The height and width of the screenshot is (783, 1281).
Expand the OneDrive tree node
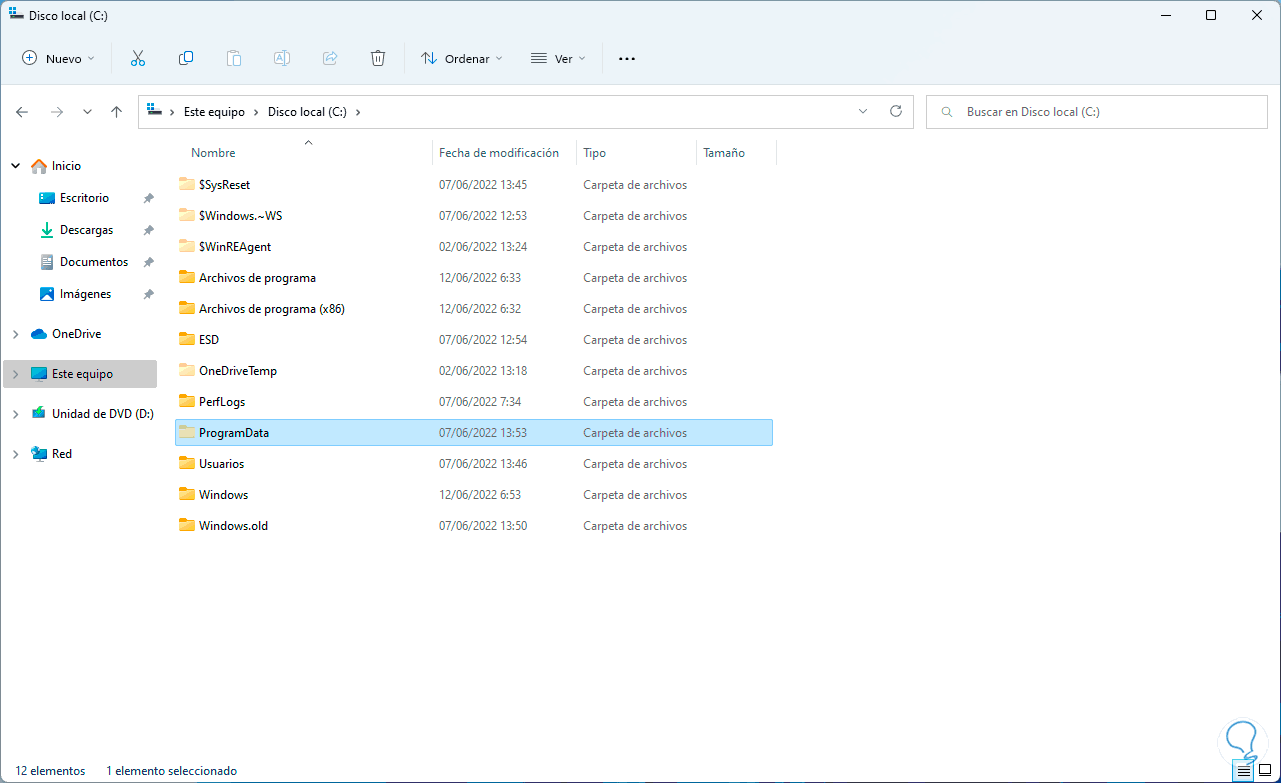[x=15, y=334]
